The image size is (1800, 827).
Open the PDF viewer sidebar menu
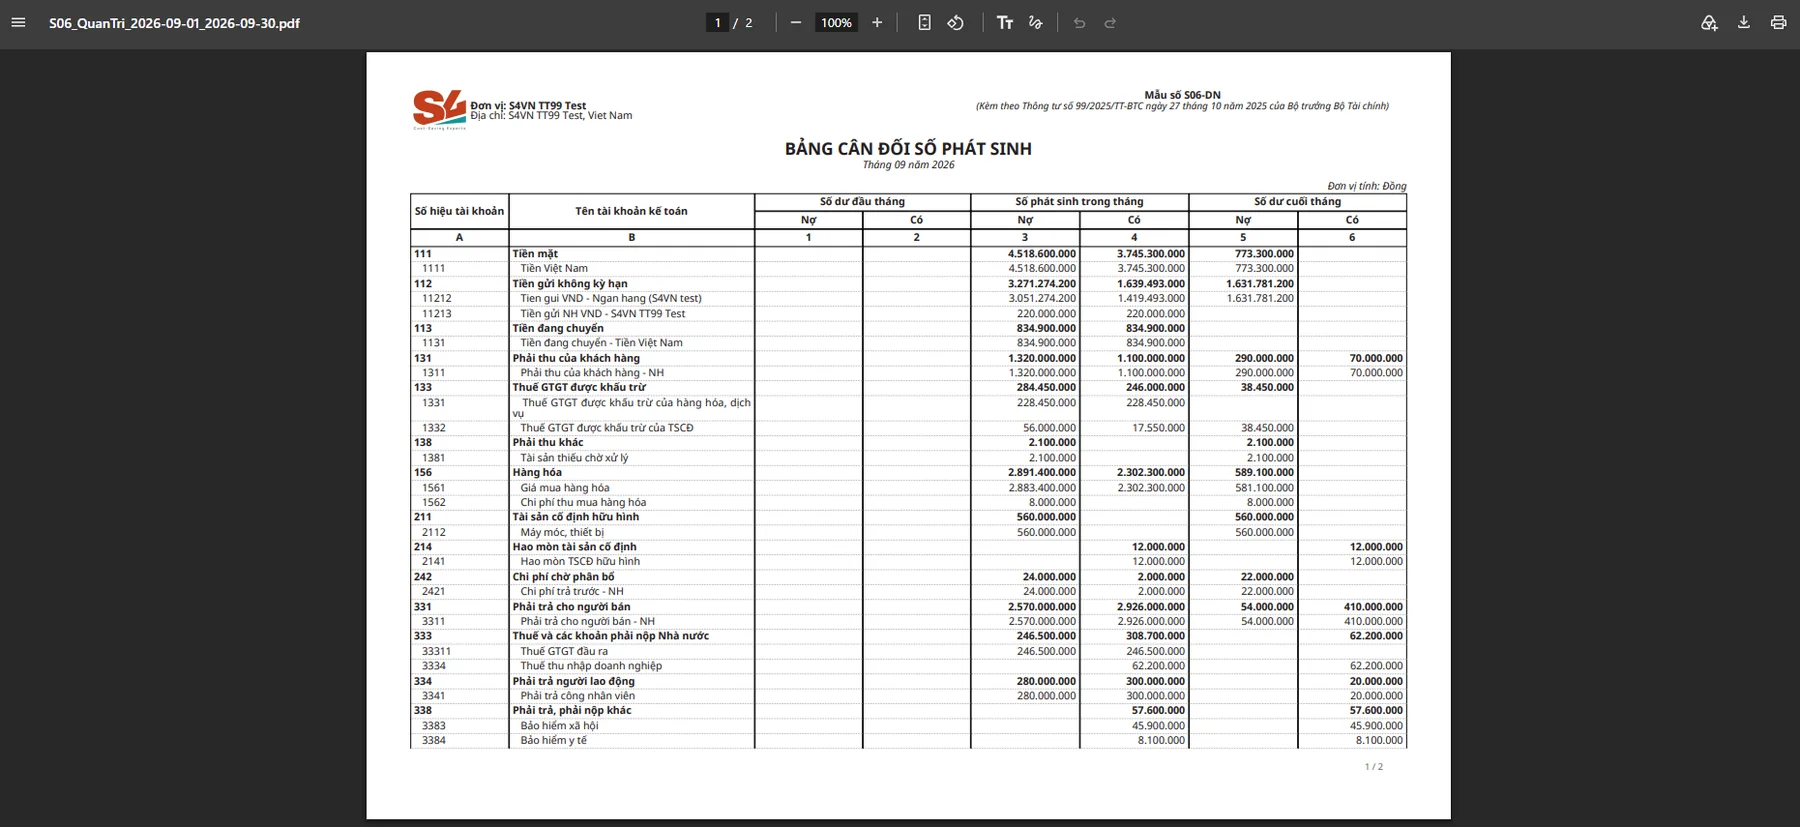18,23
